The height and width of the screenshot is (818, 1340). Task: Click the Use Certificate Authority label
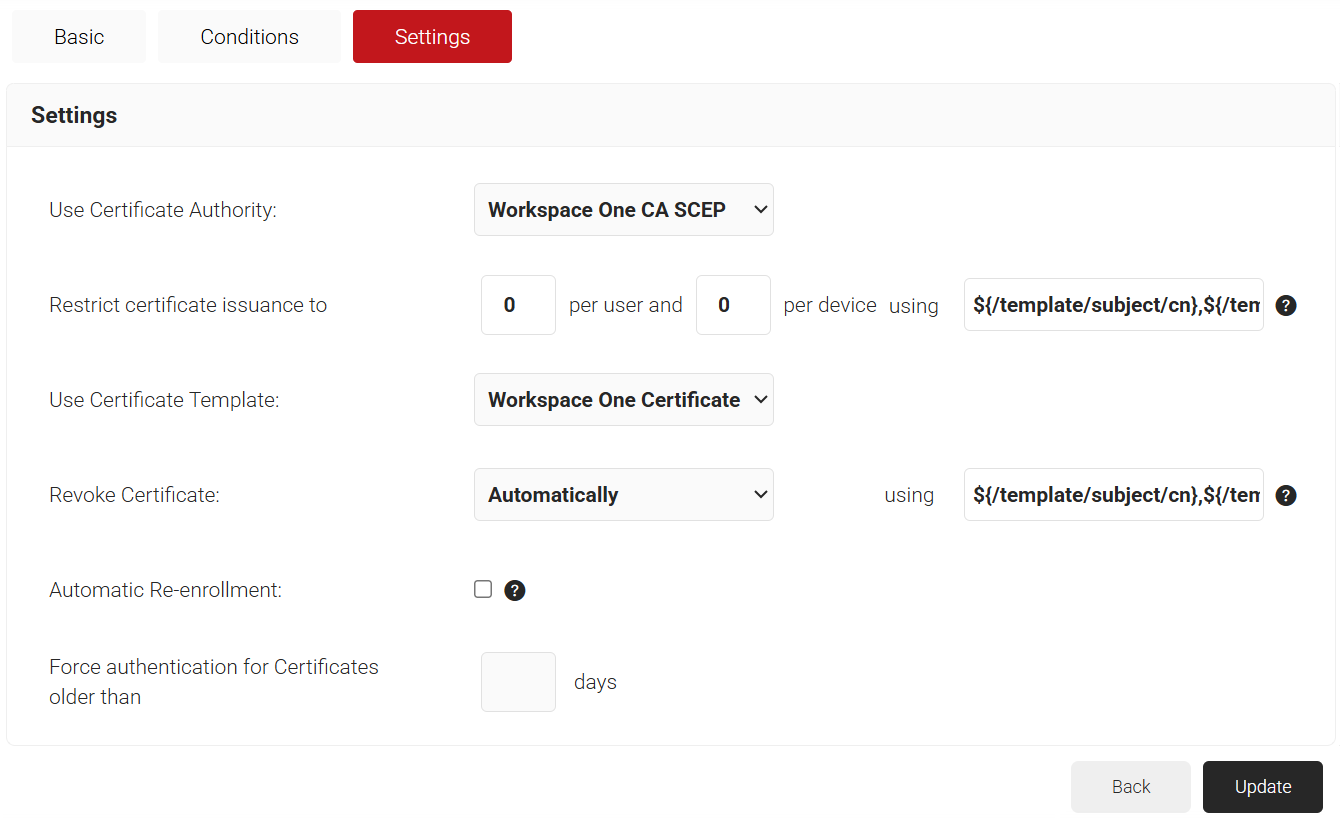(162, 210)
